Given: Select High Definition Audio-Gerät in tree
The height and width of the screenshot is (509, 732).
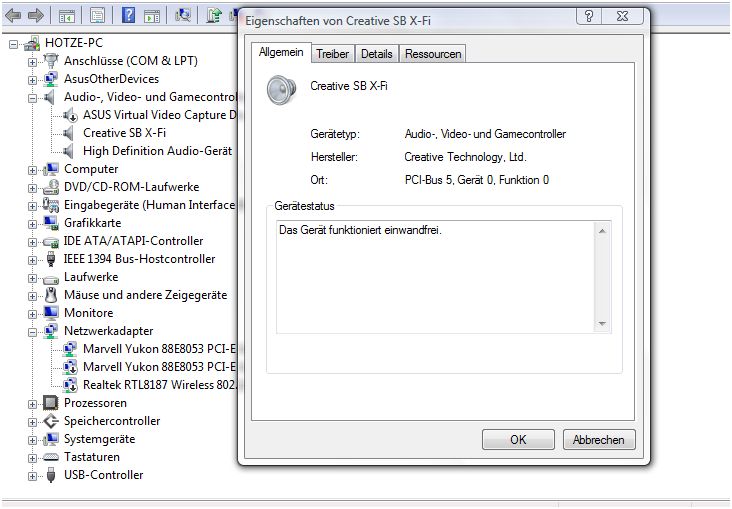Looking at the screenshot, I should 157,151.
